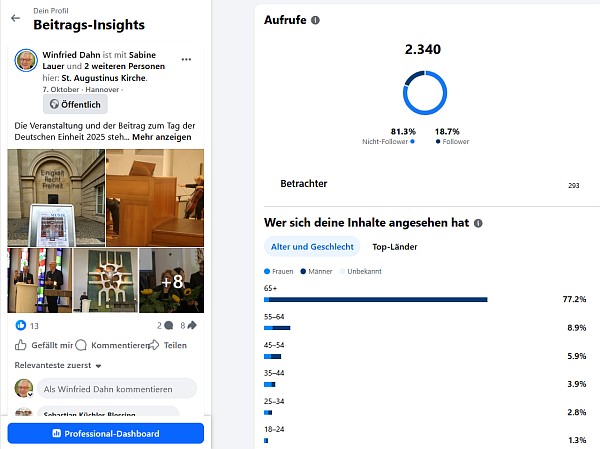Select the Alter und Geschlecht tab
This screenshot has width=600, height=449.
[x=312, y=247]
